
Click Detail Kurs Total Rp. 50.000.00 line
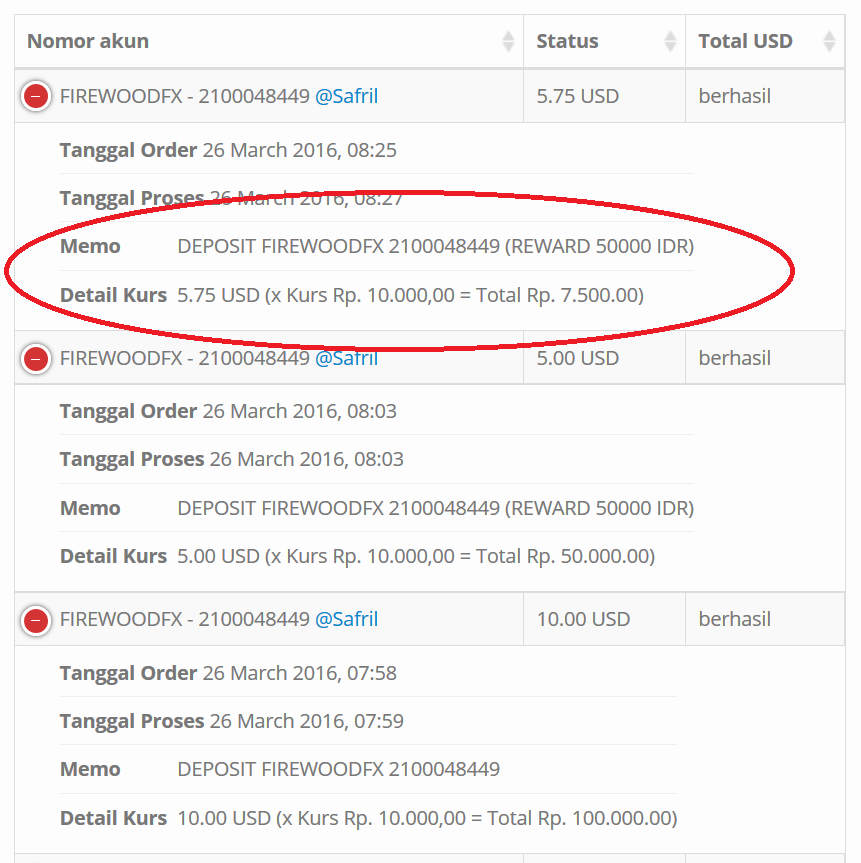(x=357, y=556)
